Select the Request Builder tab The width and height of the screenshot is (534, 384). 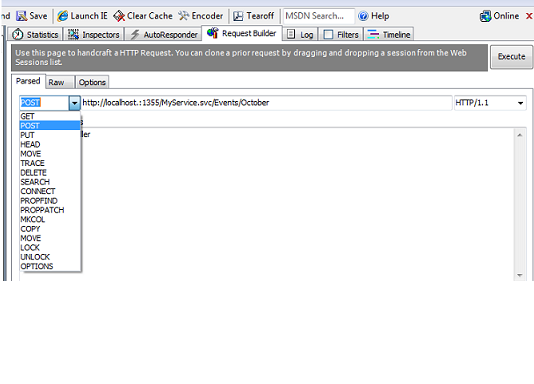point(242,33)
